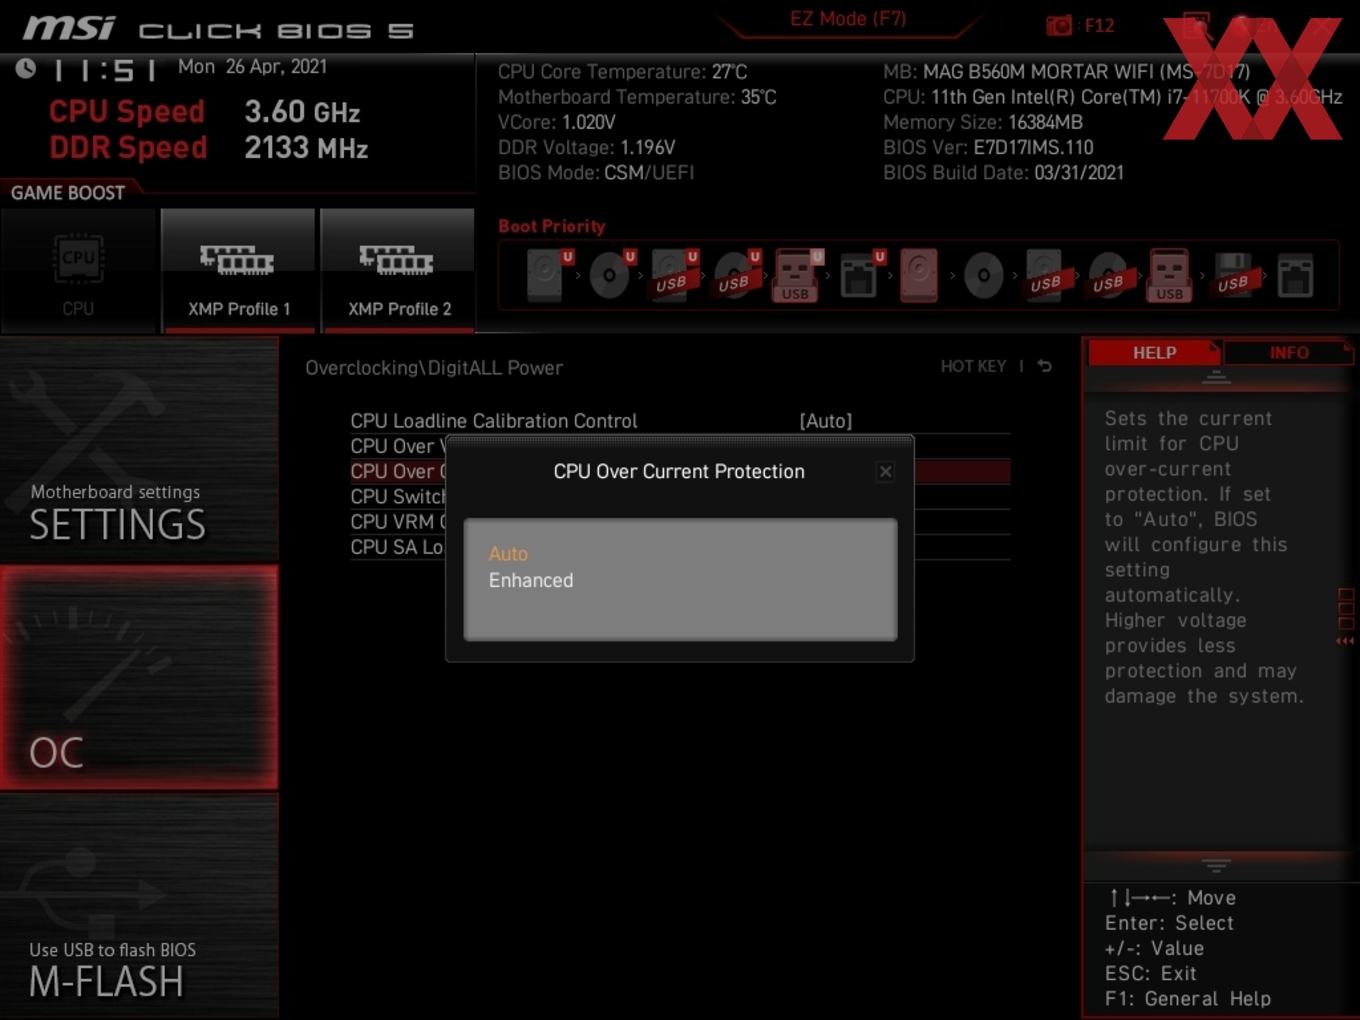Select the legacy optical disc icon without U badge
1360x1020 pixels.
tap(983, 274)
